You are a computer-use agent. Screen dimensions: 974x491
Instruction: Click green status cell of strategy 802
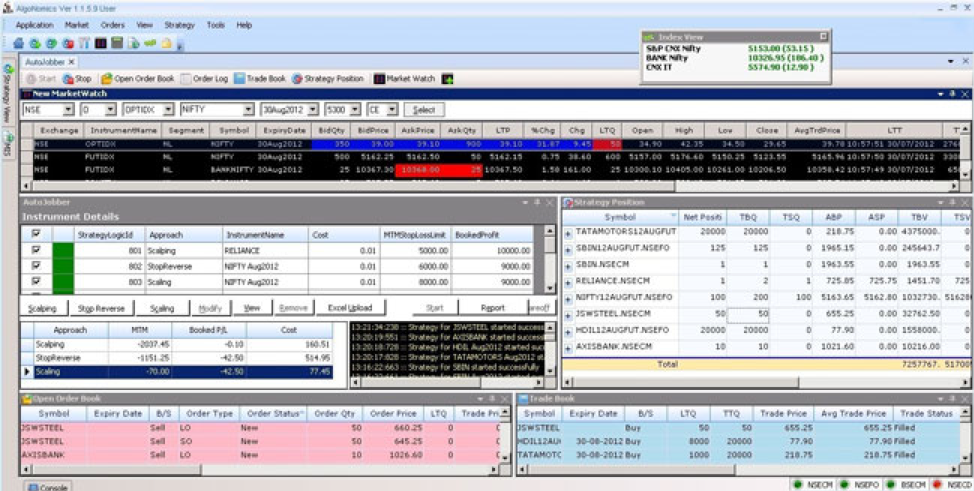[63, 267]
